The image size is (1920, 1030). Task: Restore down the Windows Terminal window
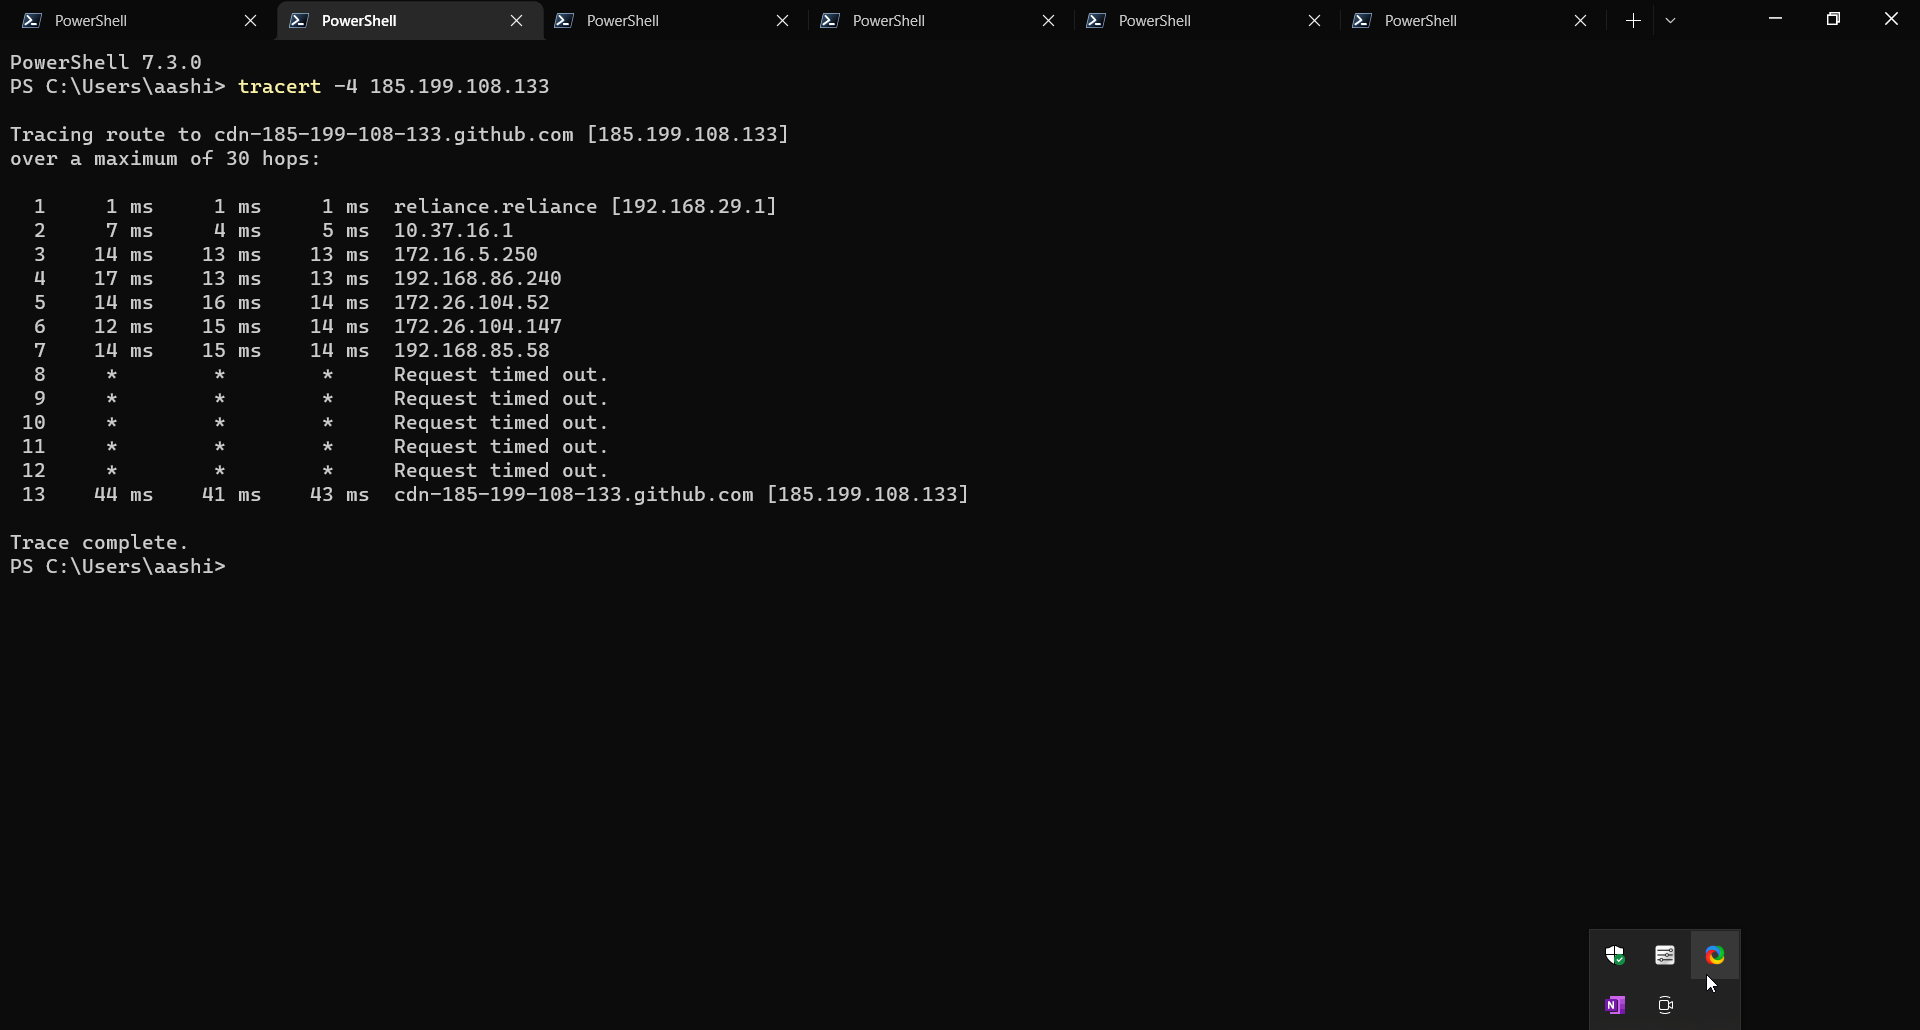tap(1833, 19)
